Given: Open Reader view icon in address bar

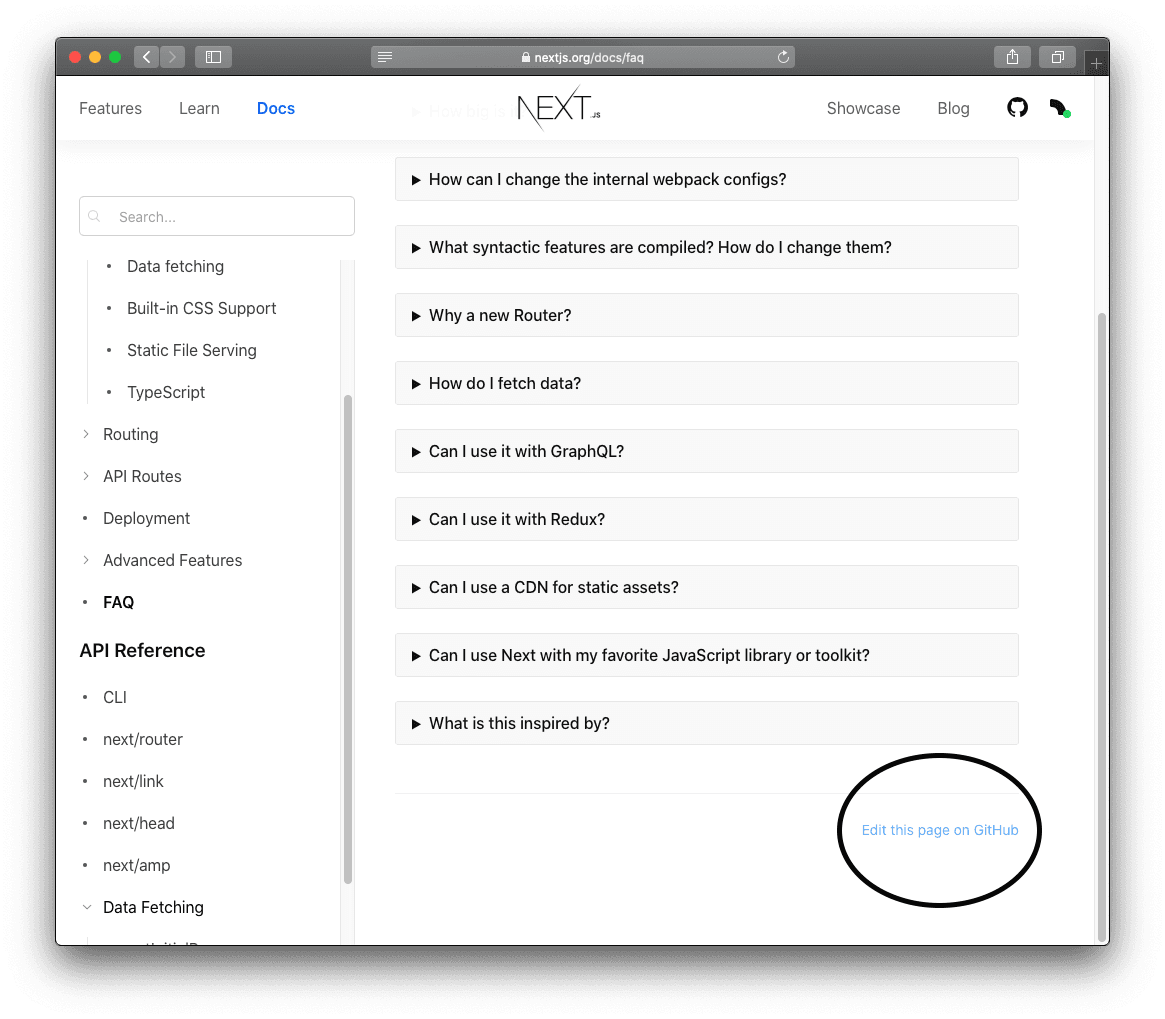Looking at the screenshot, I should pyautogui.click(x=384, y=57).
